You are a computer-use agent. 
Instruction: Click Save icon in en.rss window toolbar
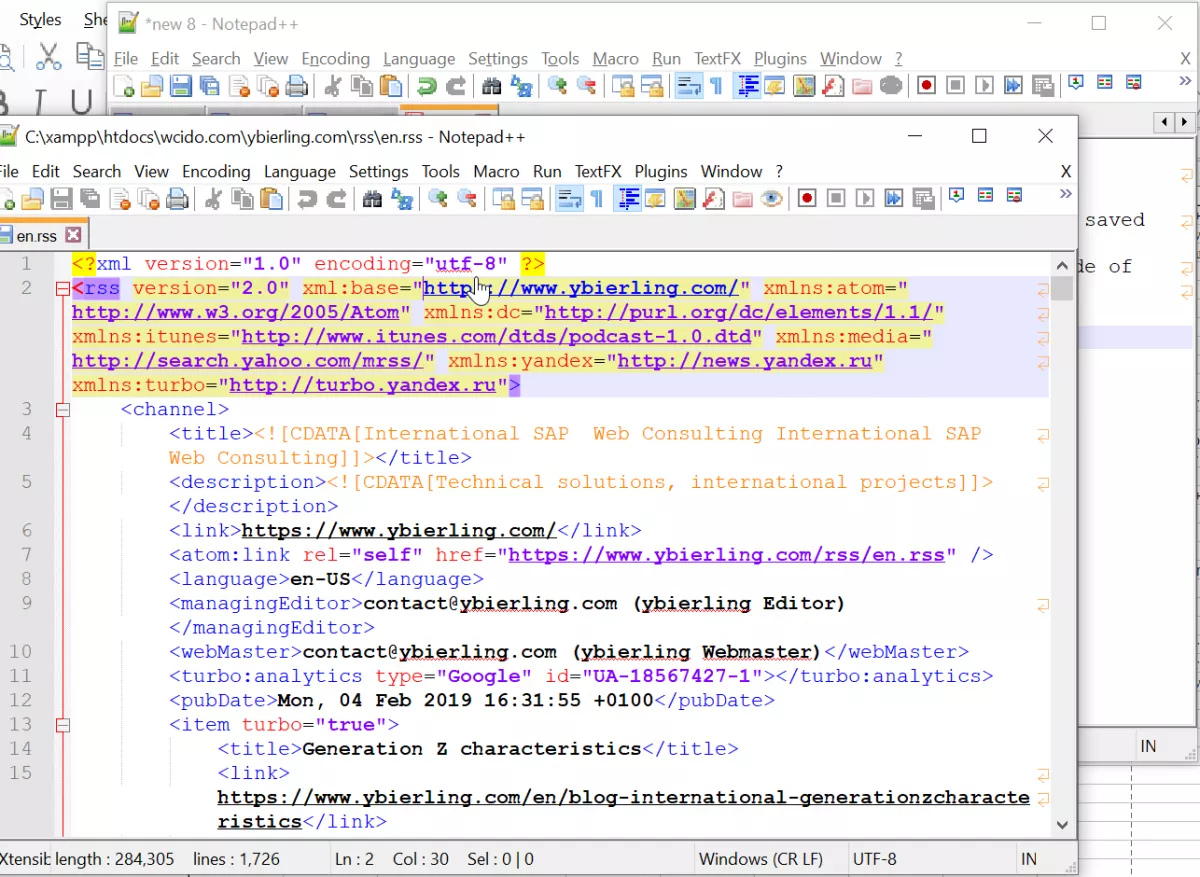click(x=61, y=199)
